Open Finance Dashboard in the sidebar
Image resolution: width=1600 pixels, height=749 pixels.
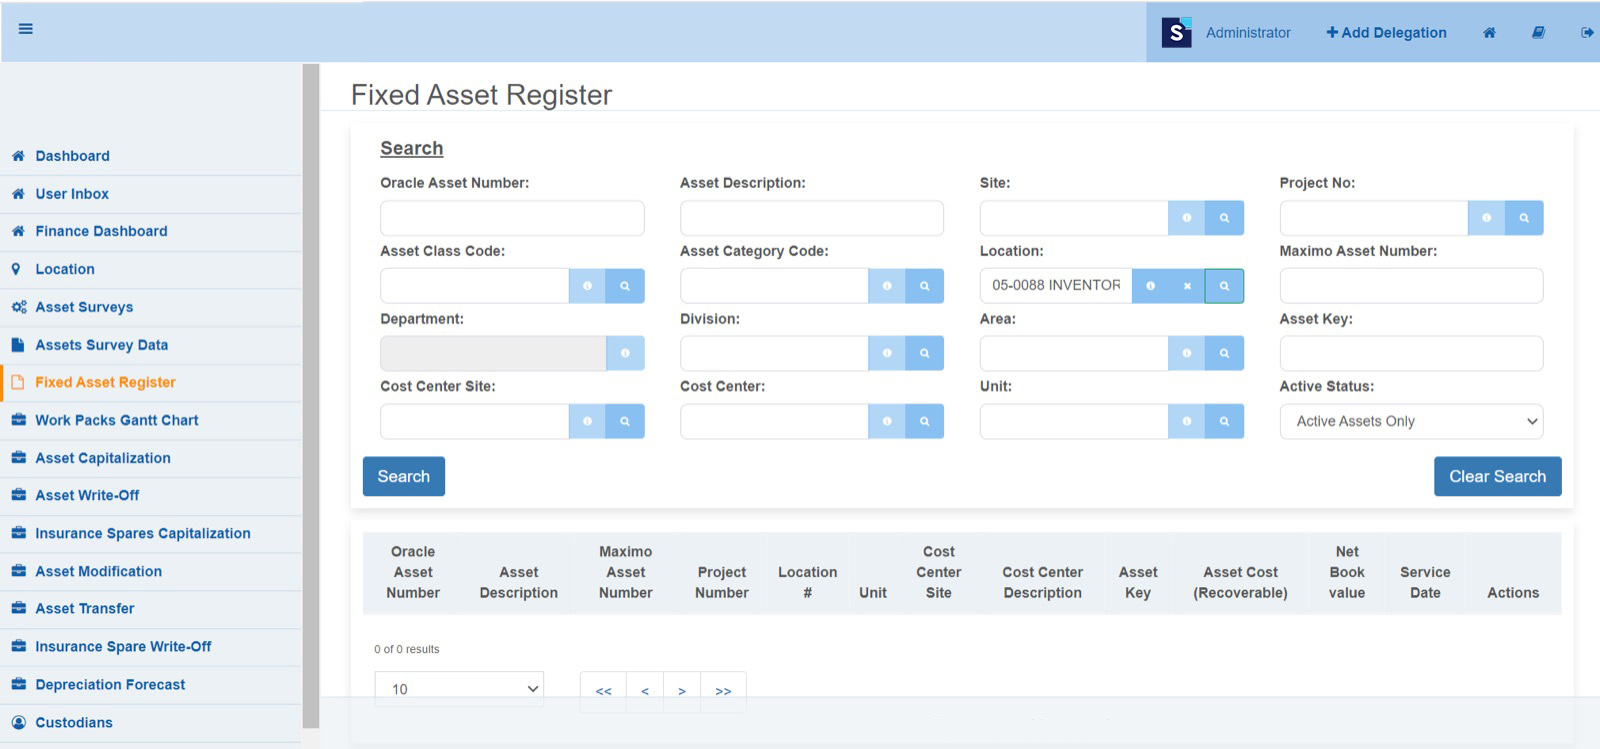coord(150,231)
